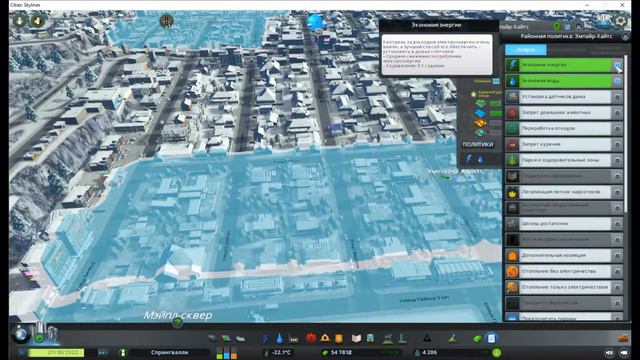
Task: Disable the Экономия воды policy checkbox
Action: 617,81
